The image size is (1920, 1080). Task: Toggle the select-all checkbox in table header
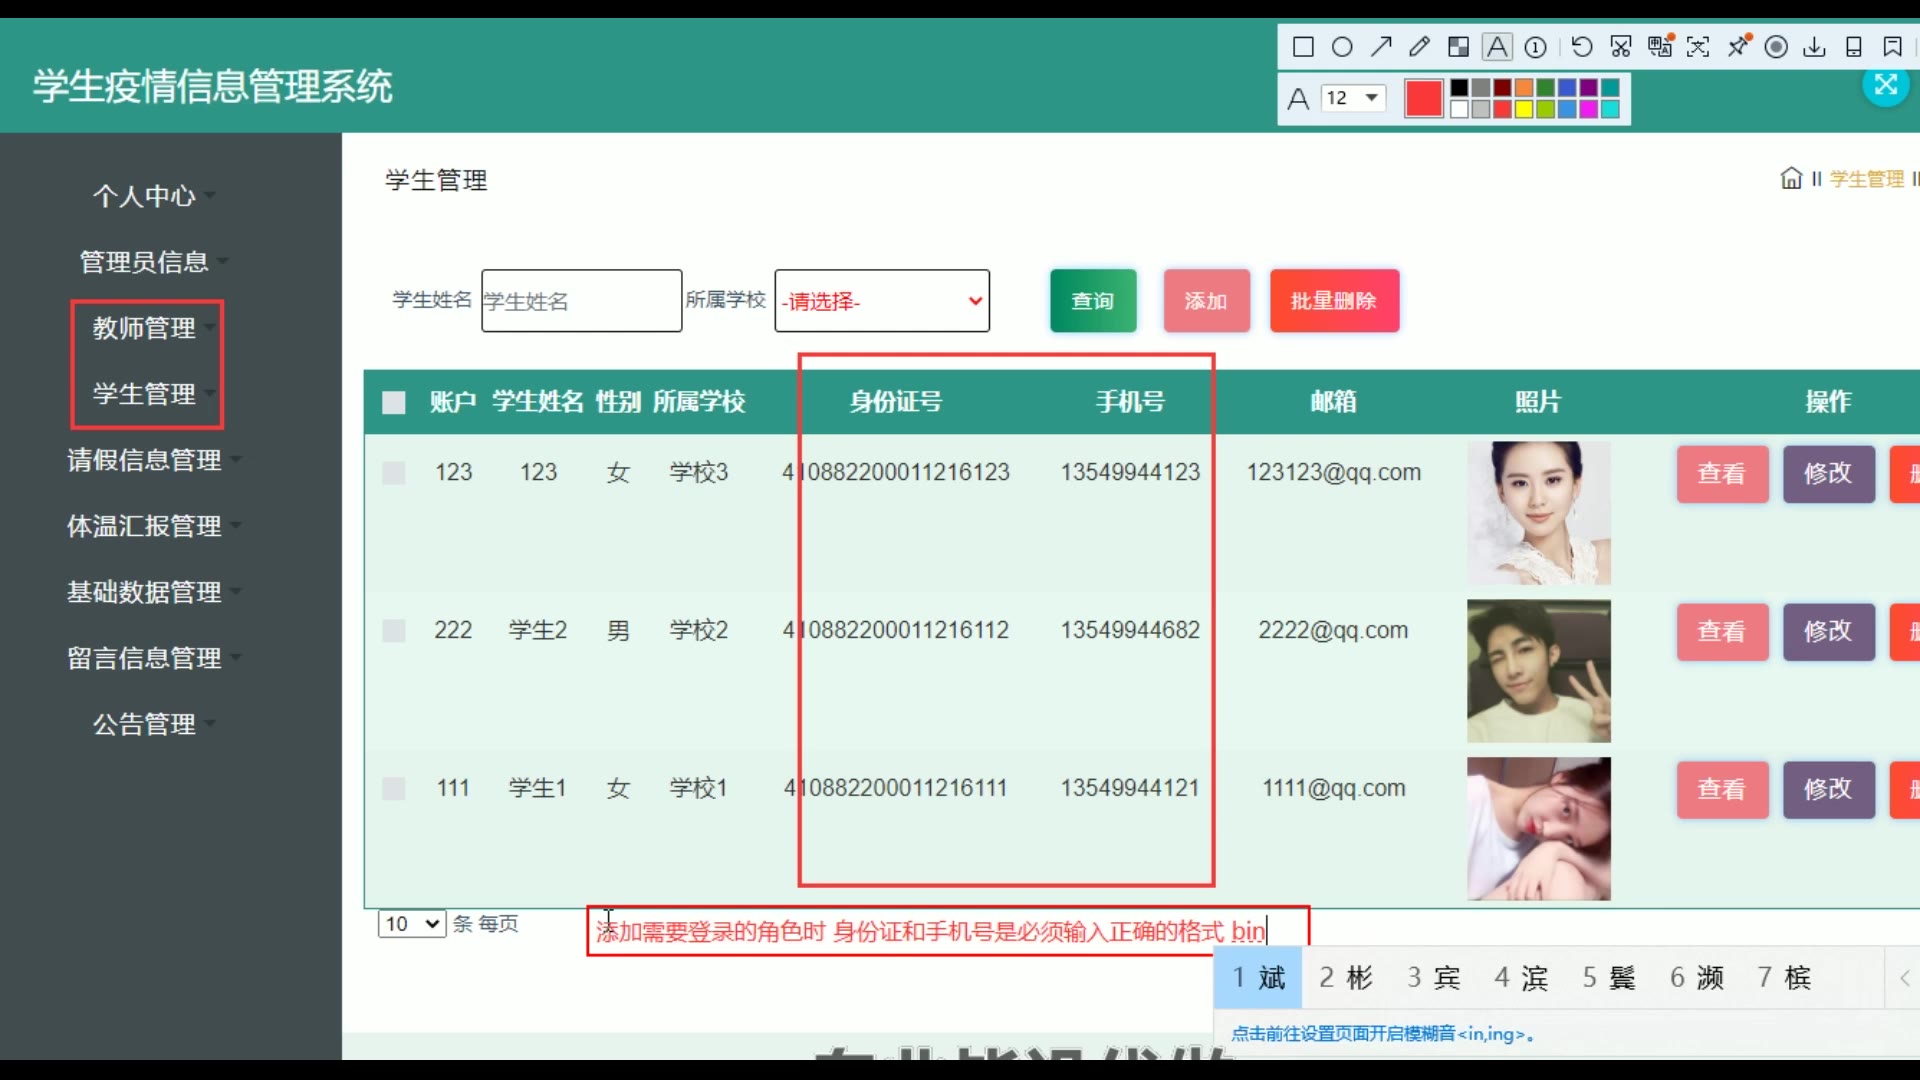(394, 402)
